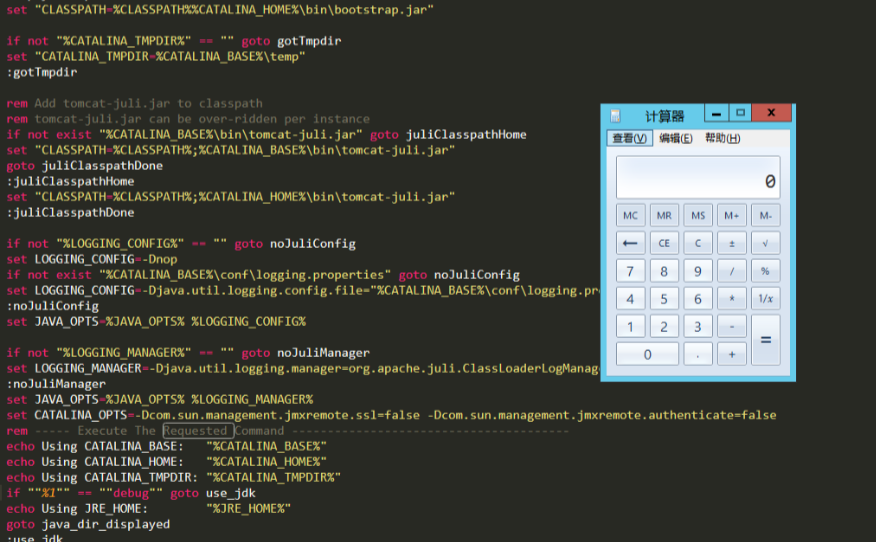Click the square root button
Image resolution: width=876 pixels, height=542 pixels.
[765, 243]
